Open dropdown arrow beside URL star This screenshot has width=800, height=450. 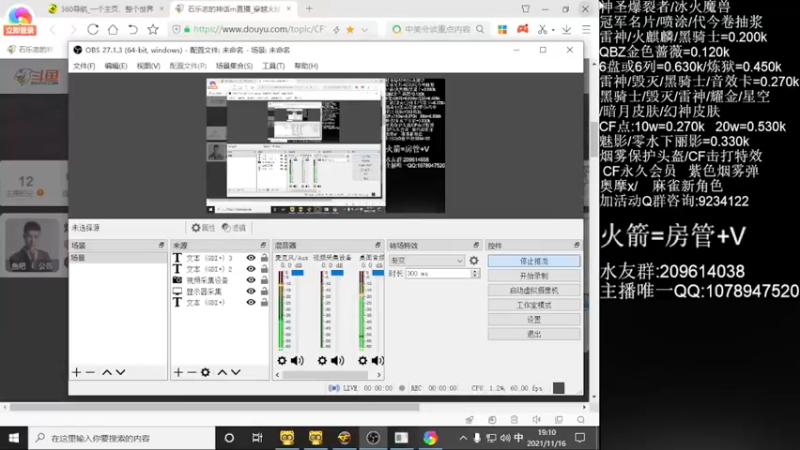click(x=364, y=30)
